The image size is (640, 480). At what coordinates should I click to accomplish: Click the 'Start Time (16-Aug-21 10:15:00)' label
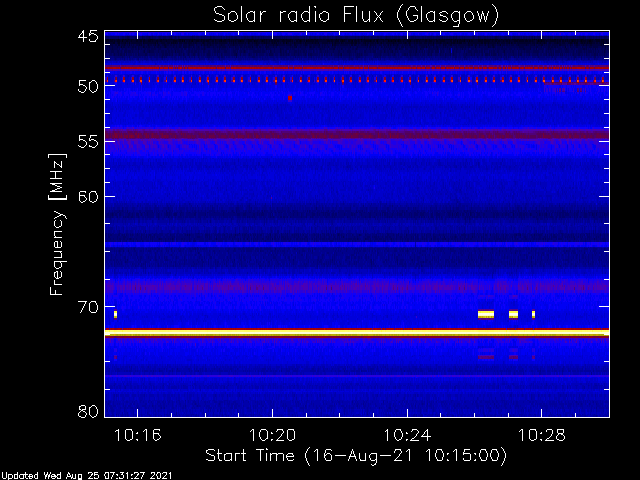(x=356, y=455)
